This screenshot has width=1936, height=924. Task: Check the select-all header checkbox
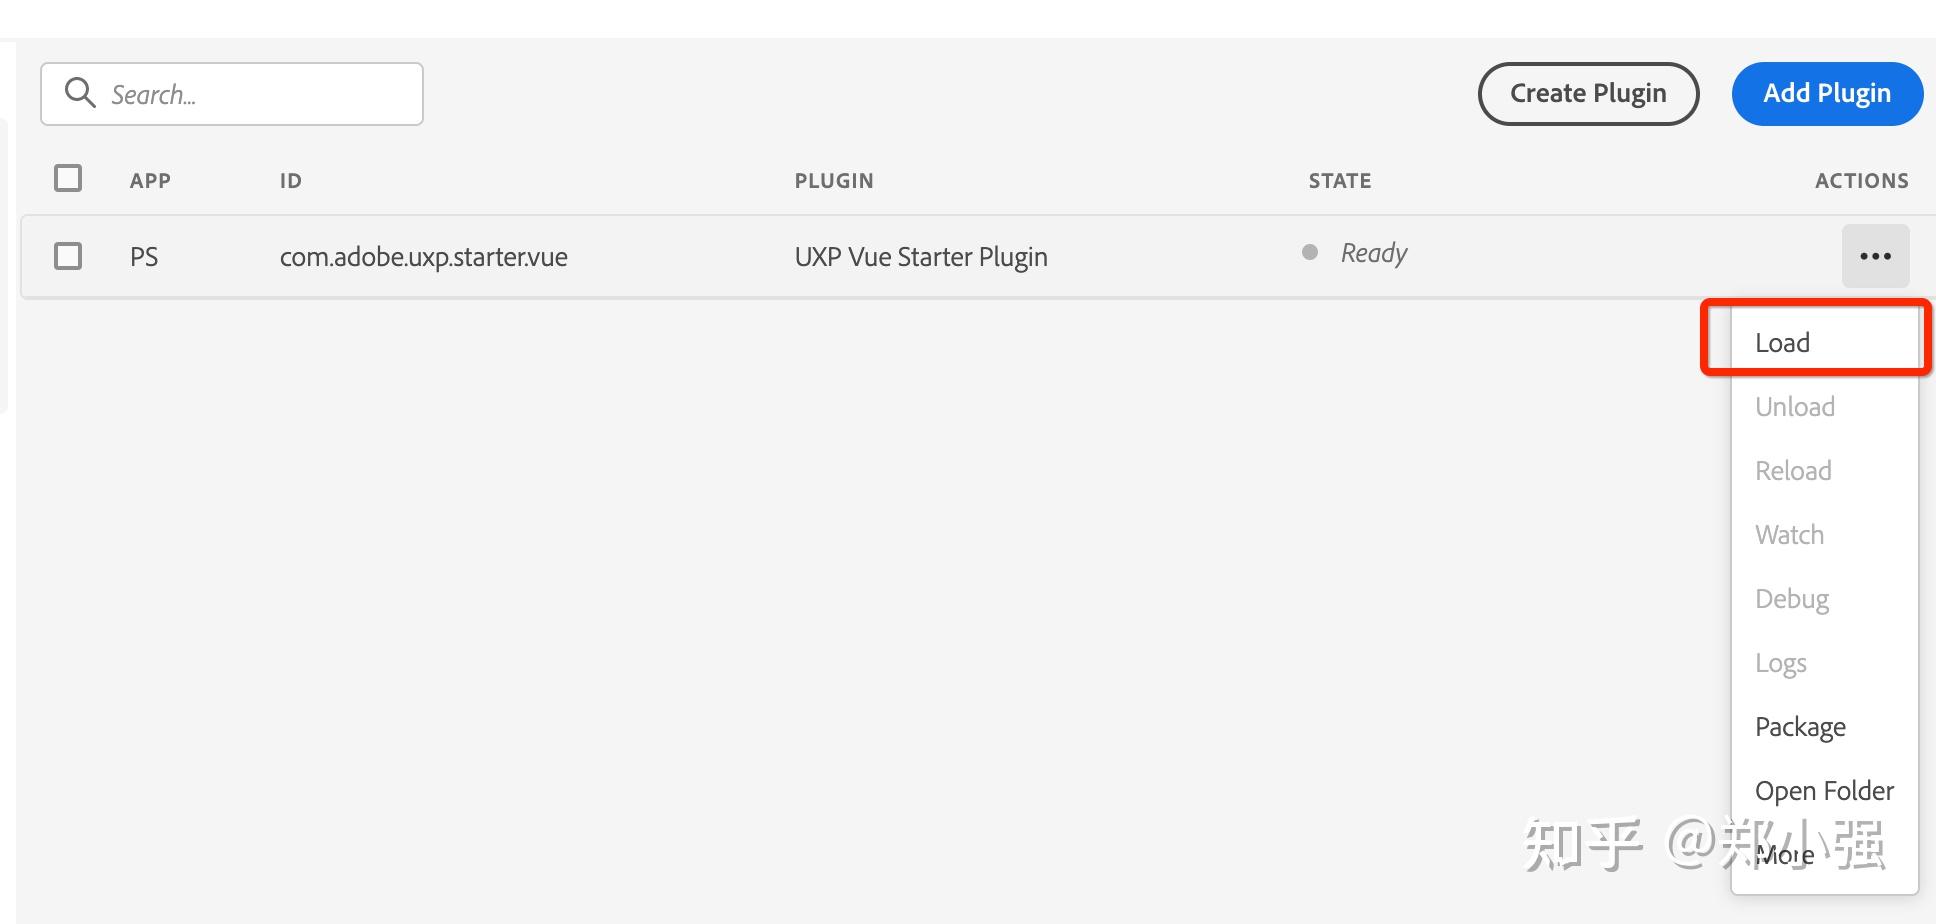coord(68,178)
